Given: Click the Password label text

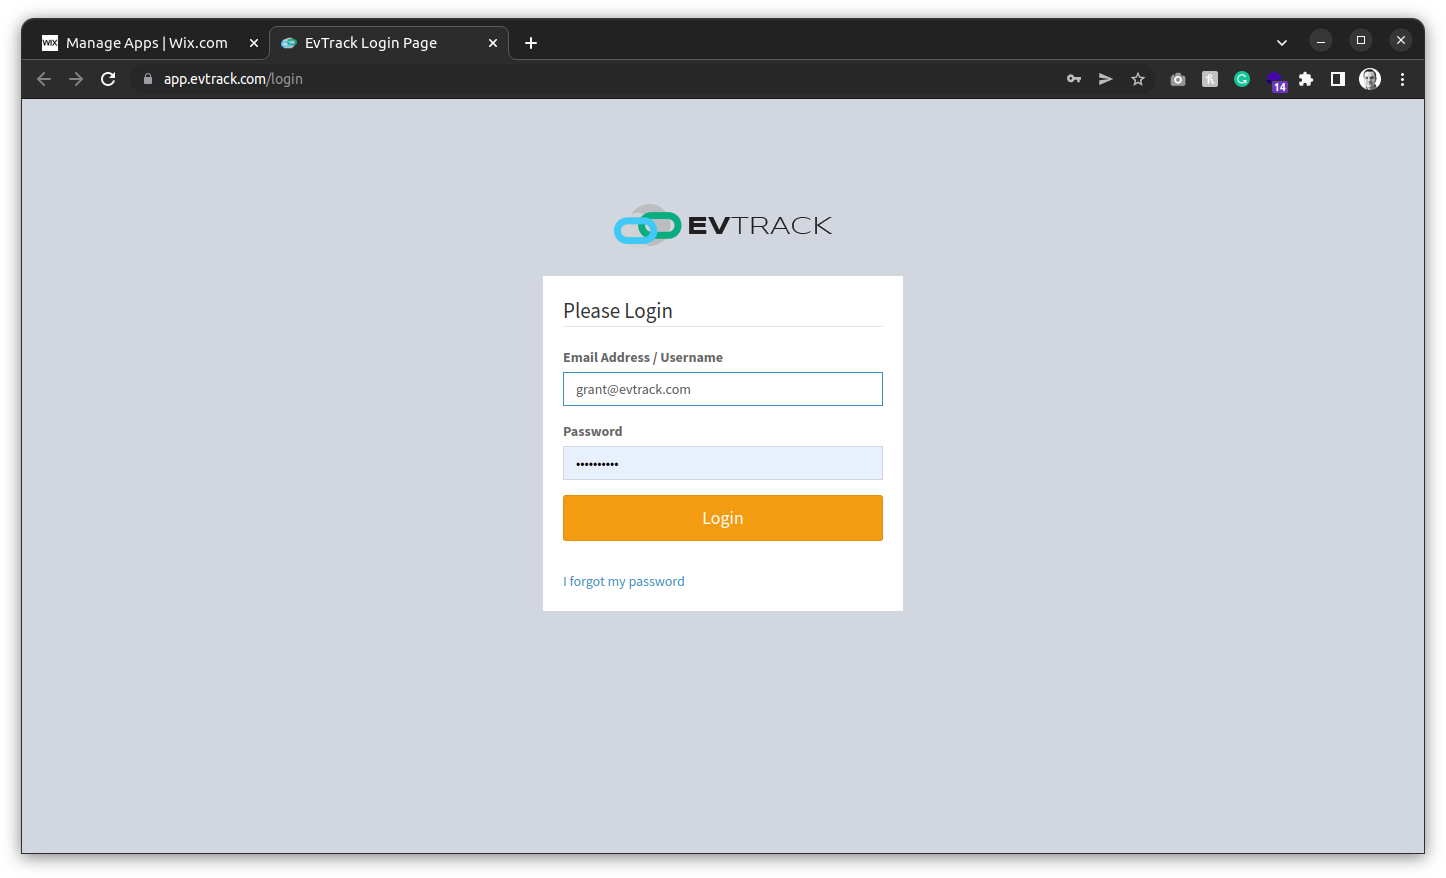Looking at the screenshot, I should pos(593,431).
